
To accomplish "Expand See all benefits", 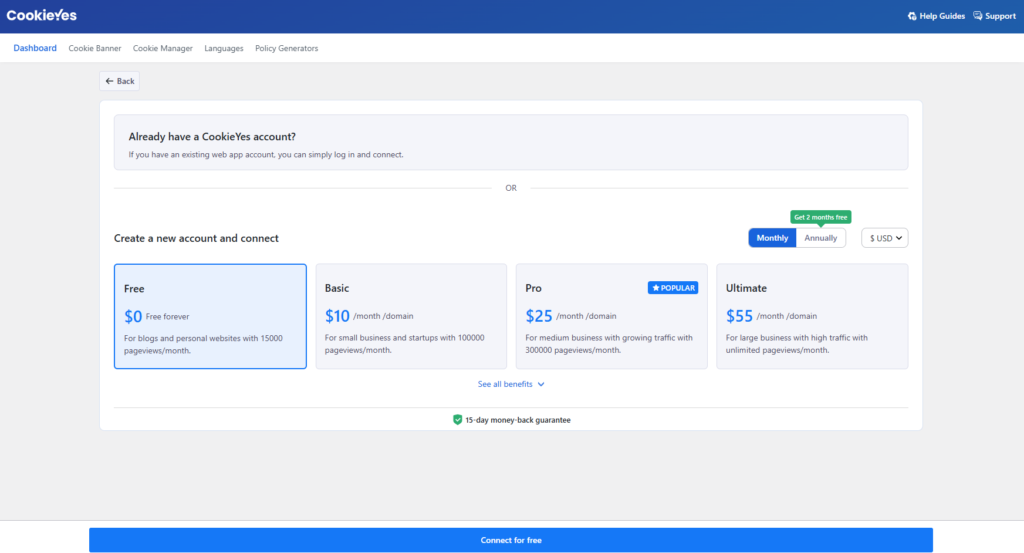I will point(511,384).
